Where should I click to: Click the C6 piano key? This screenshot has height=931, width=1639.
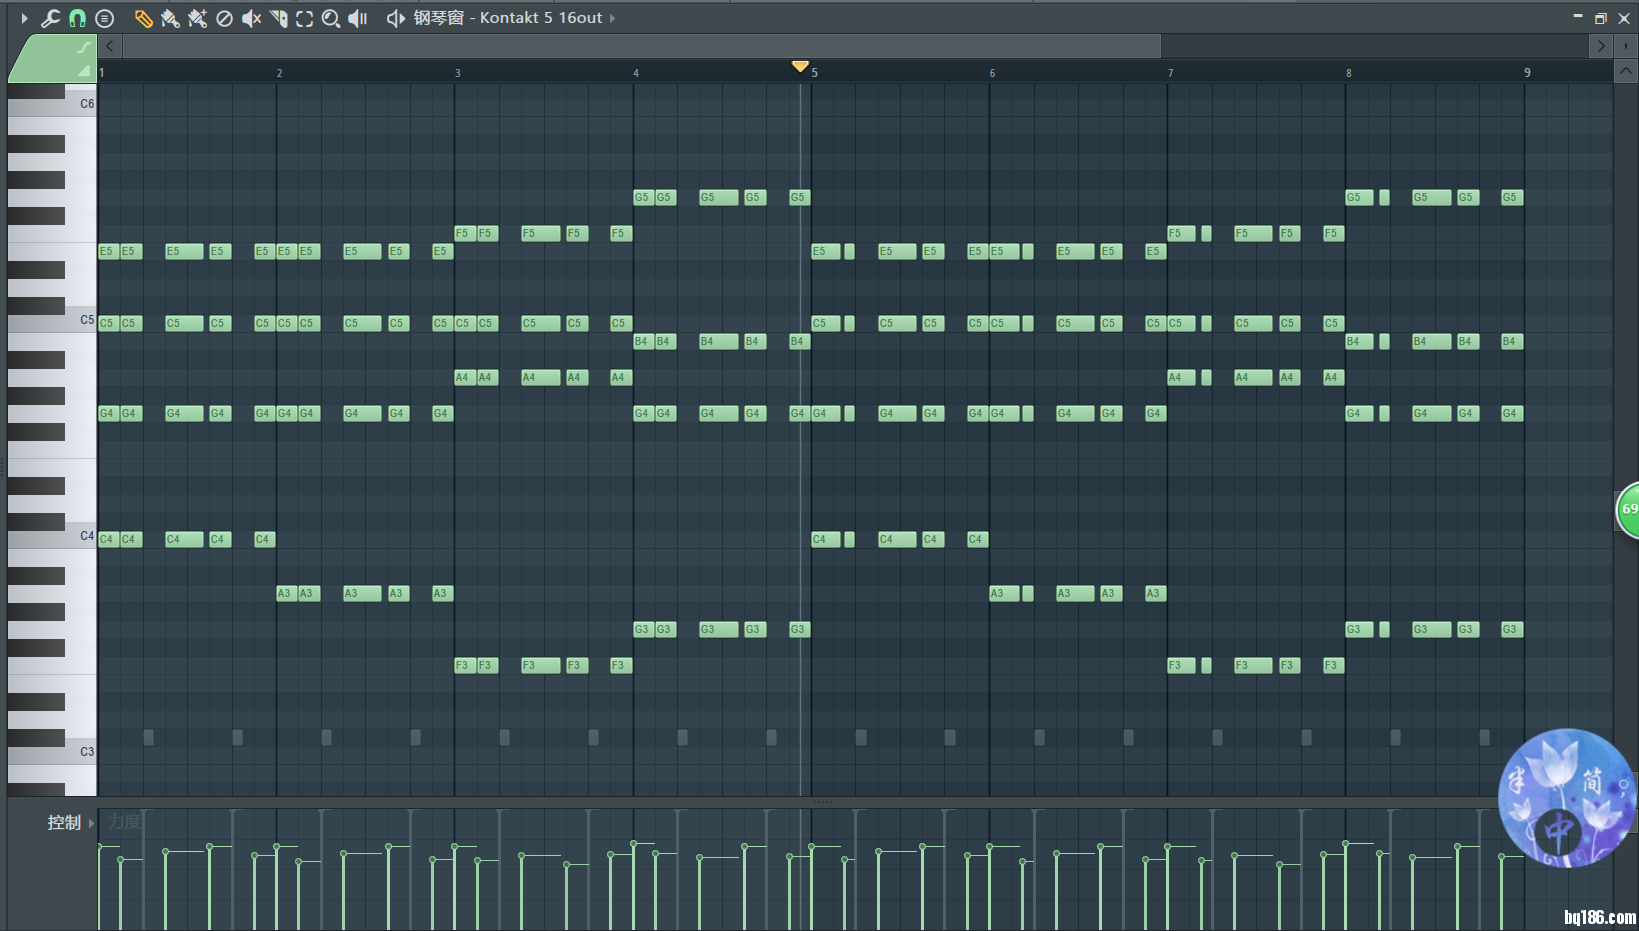click(x=52, y=104)
